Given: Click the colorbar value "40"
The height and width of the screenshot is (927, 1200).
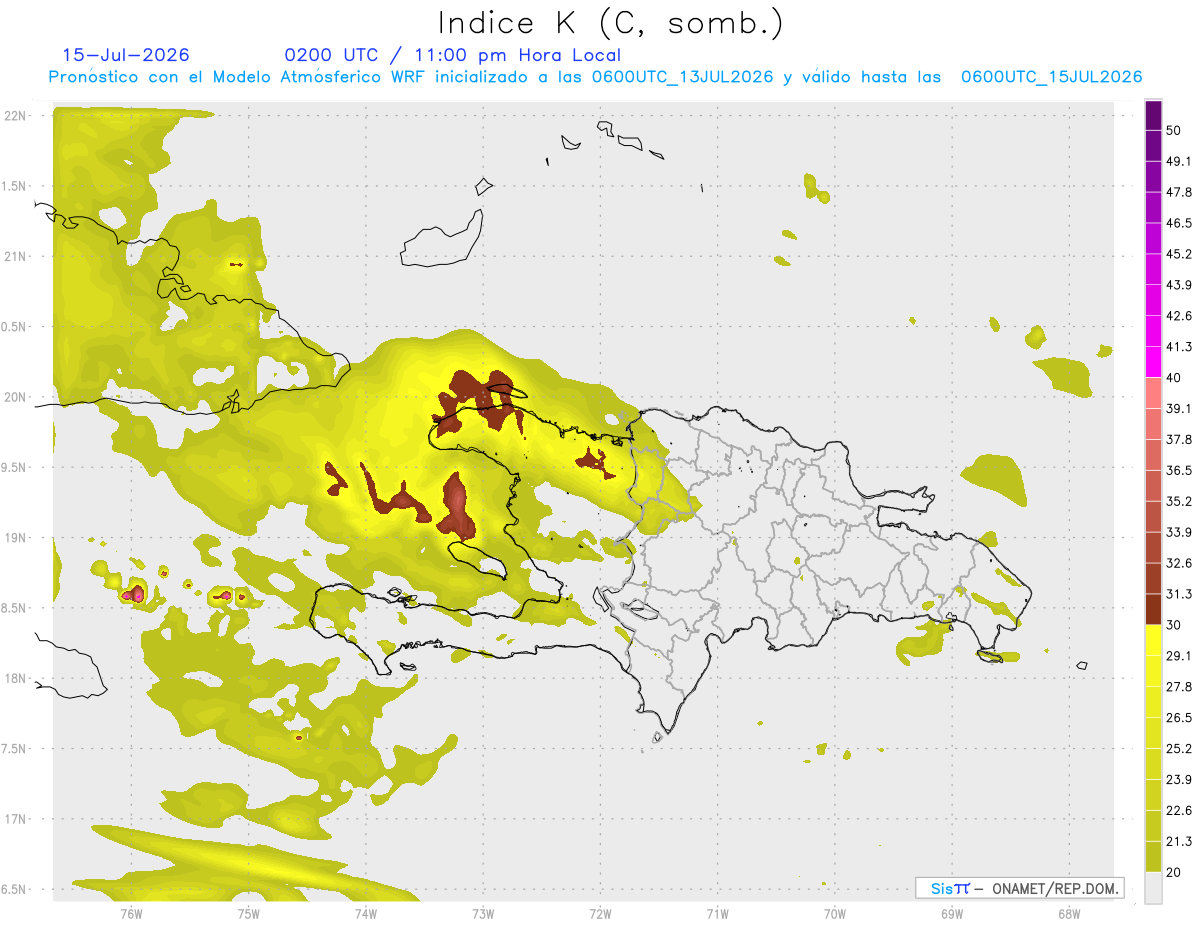Looking at the screenshot, I should (x=1174, y=378).
